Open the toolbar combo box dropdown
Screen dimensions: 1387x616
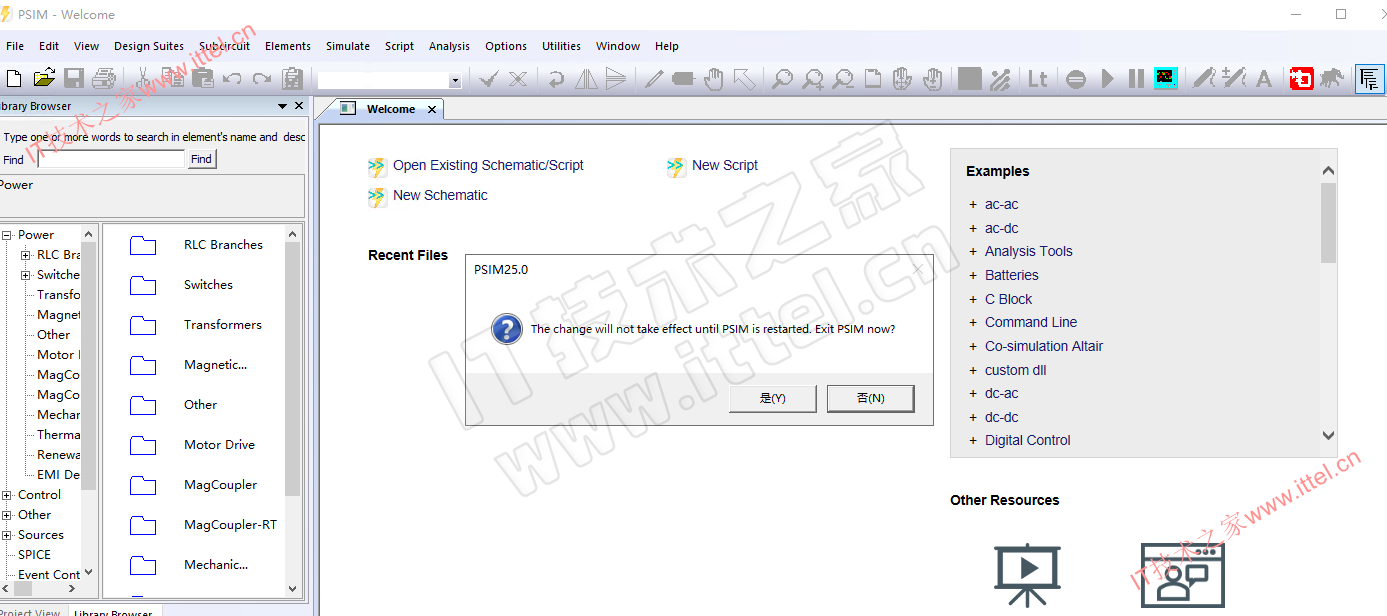[x=455, y=80]
